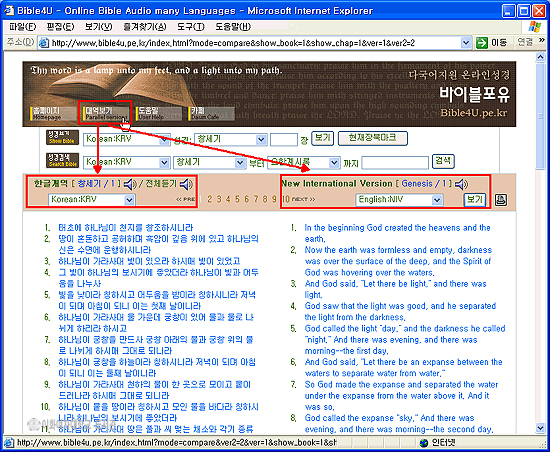Image resolution: width=550 pixels, height=452 pixels.
Task: Open the address bar URL dropdown arrow
Action: pyautogui.click(x=465, y=43)
